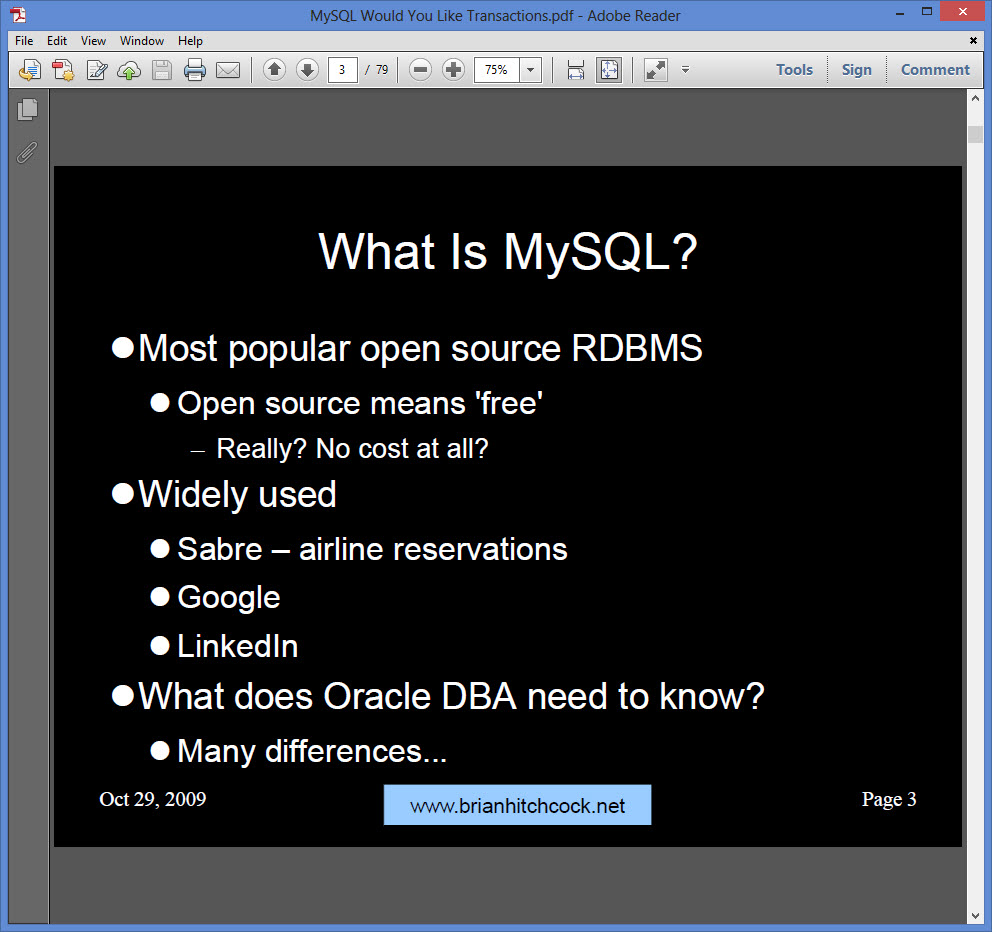This screenshot has height=932, width=992.
Task: Open the zoom percentage dropdown
Action: tap(531, 70)
